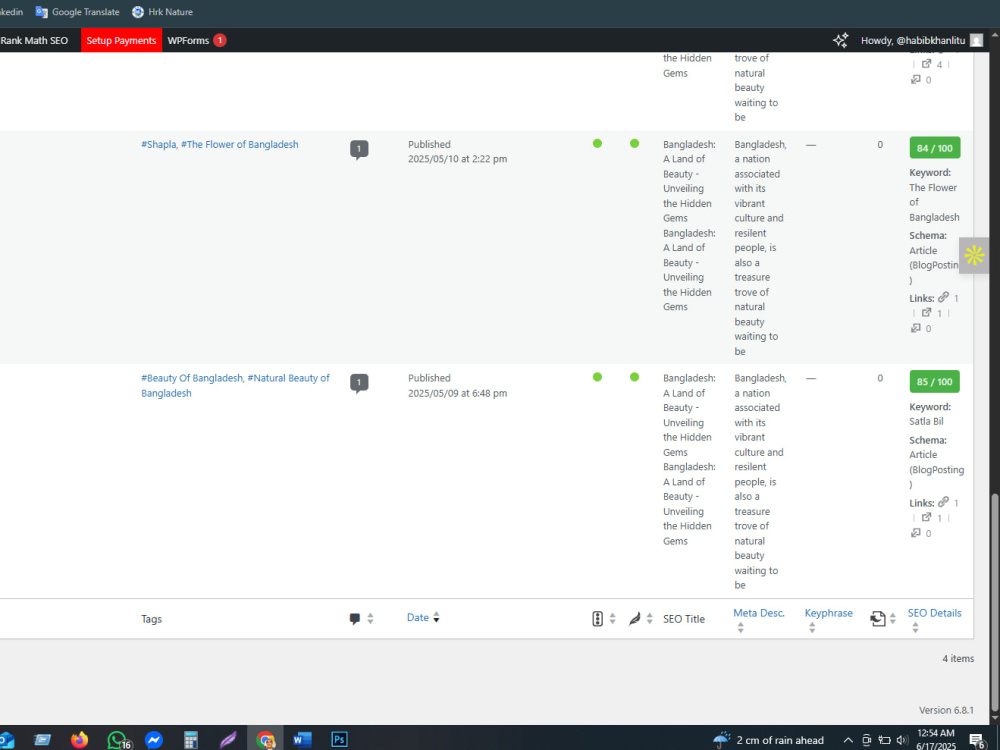This screenshot has height=750, width=1000.
Task: Click external links icon in Shapla row
Action: pos(927,312)
